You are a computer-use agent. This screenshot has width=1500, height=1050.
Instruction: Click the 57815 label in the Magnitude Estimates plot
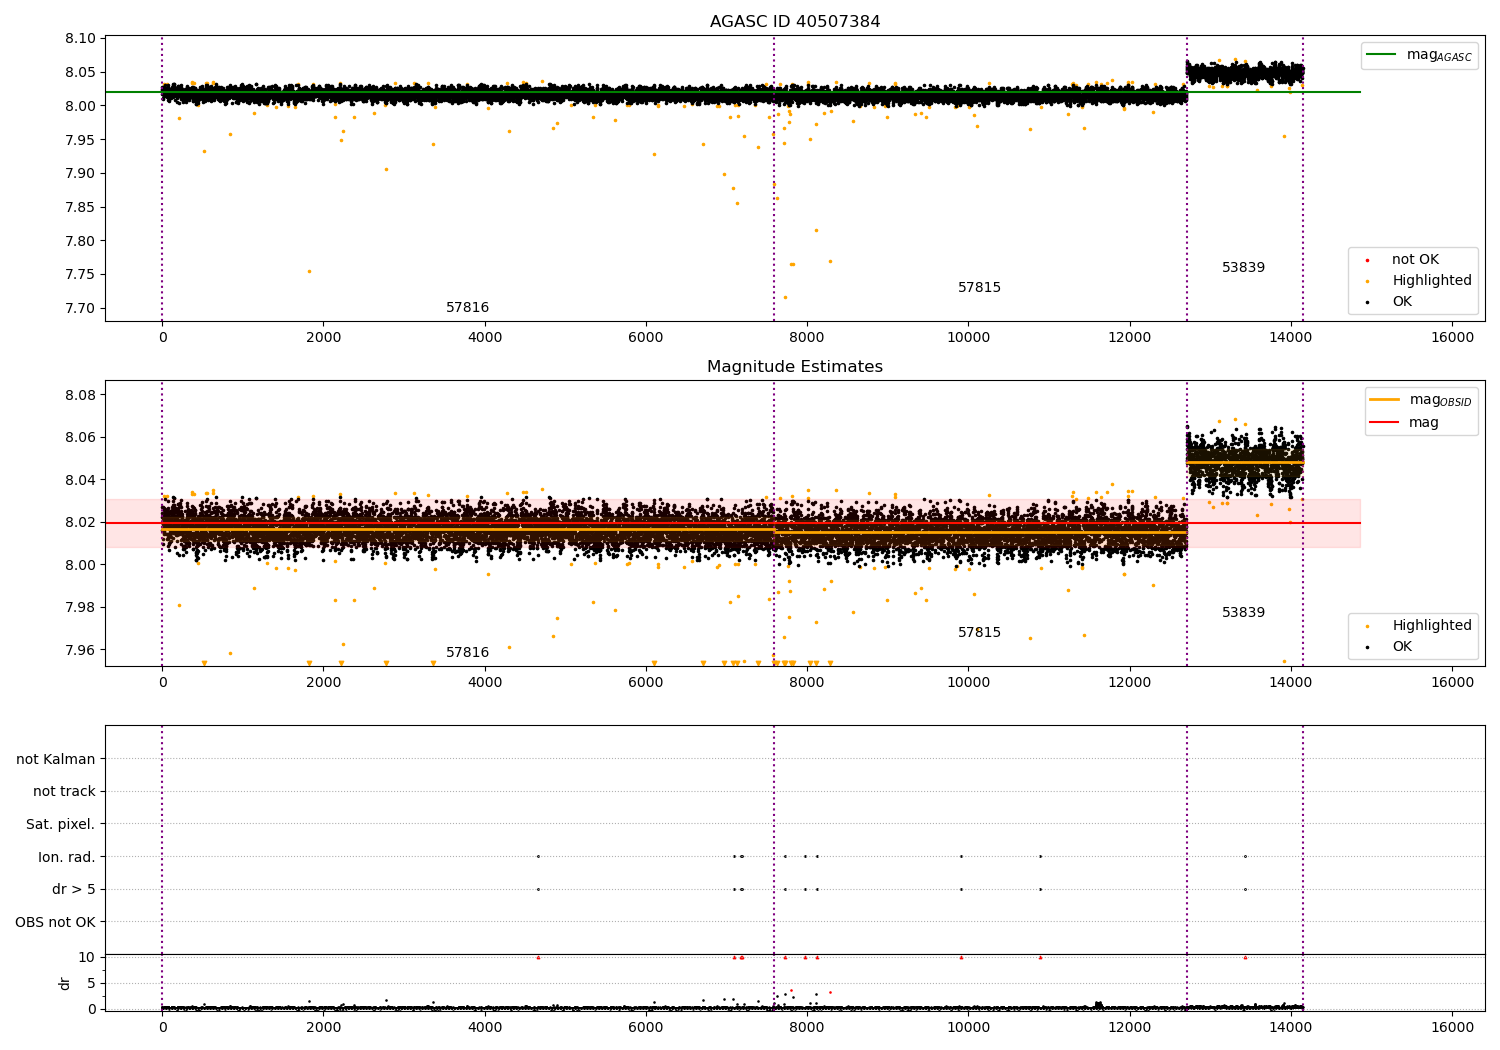[x=979, y=633]
